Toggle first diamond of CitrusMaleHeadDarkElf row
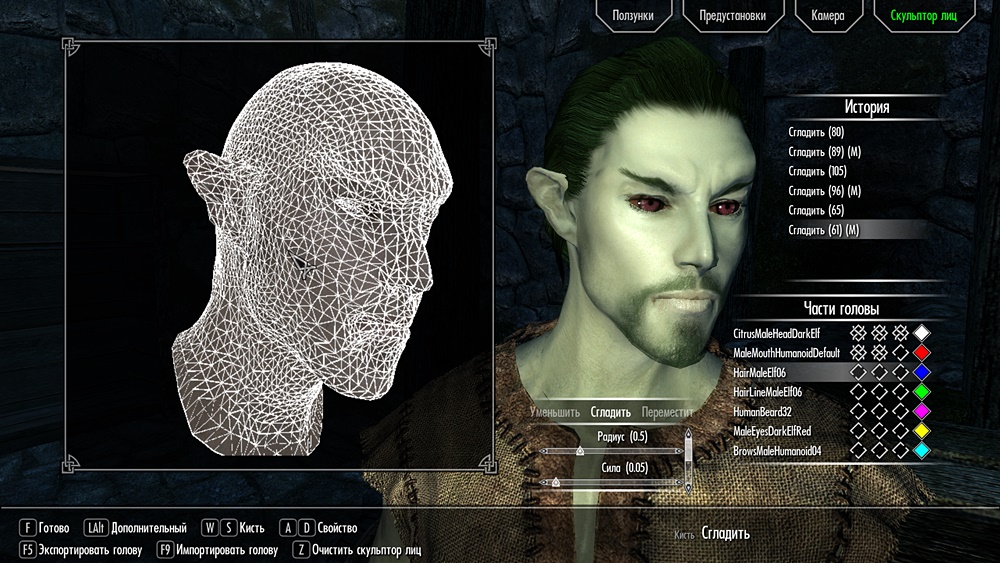 (858, 333)
